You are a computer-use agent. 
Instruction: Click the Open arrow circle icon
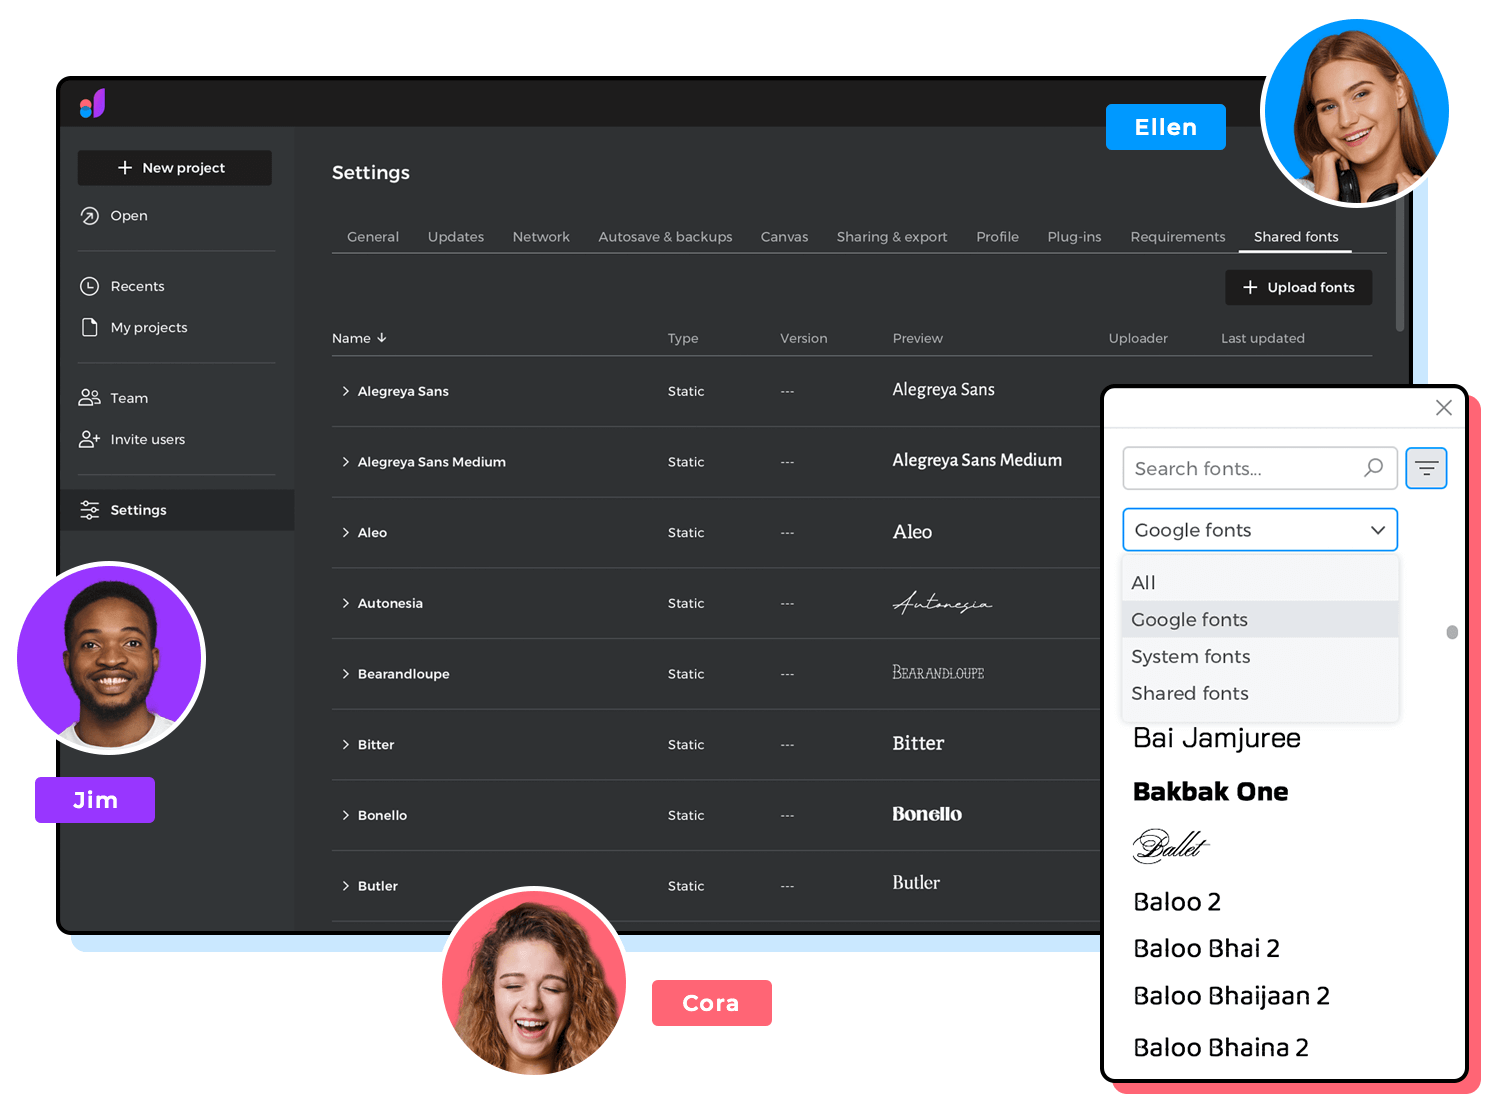coord(89,216)
